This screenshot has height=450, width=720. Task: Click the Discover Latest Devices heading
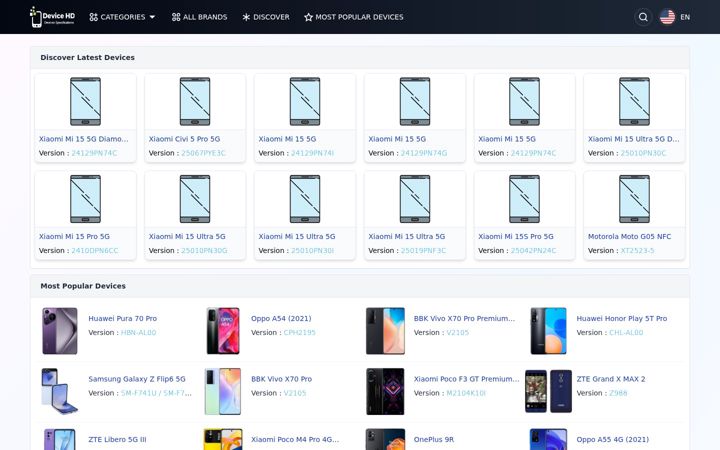87,57
